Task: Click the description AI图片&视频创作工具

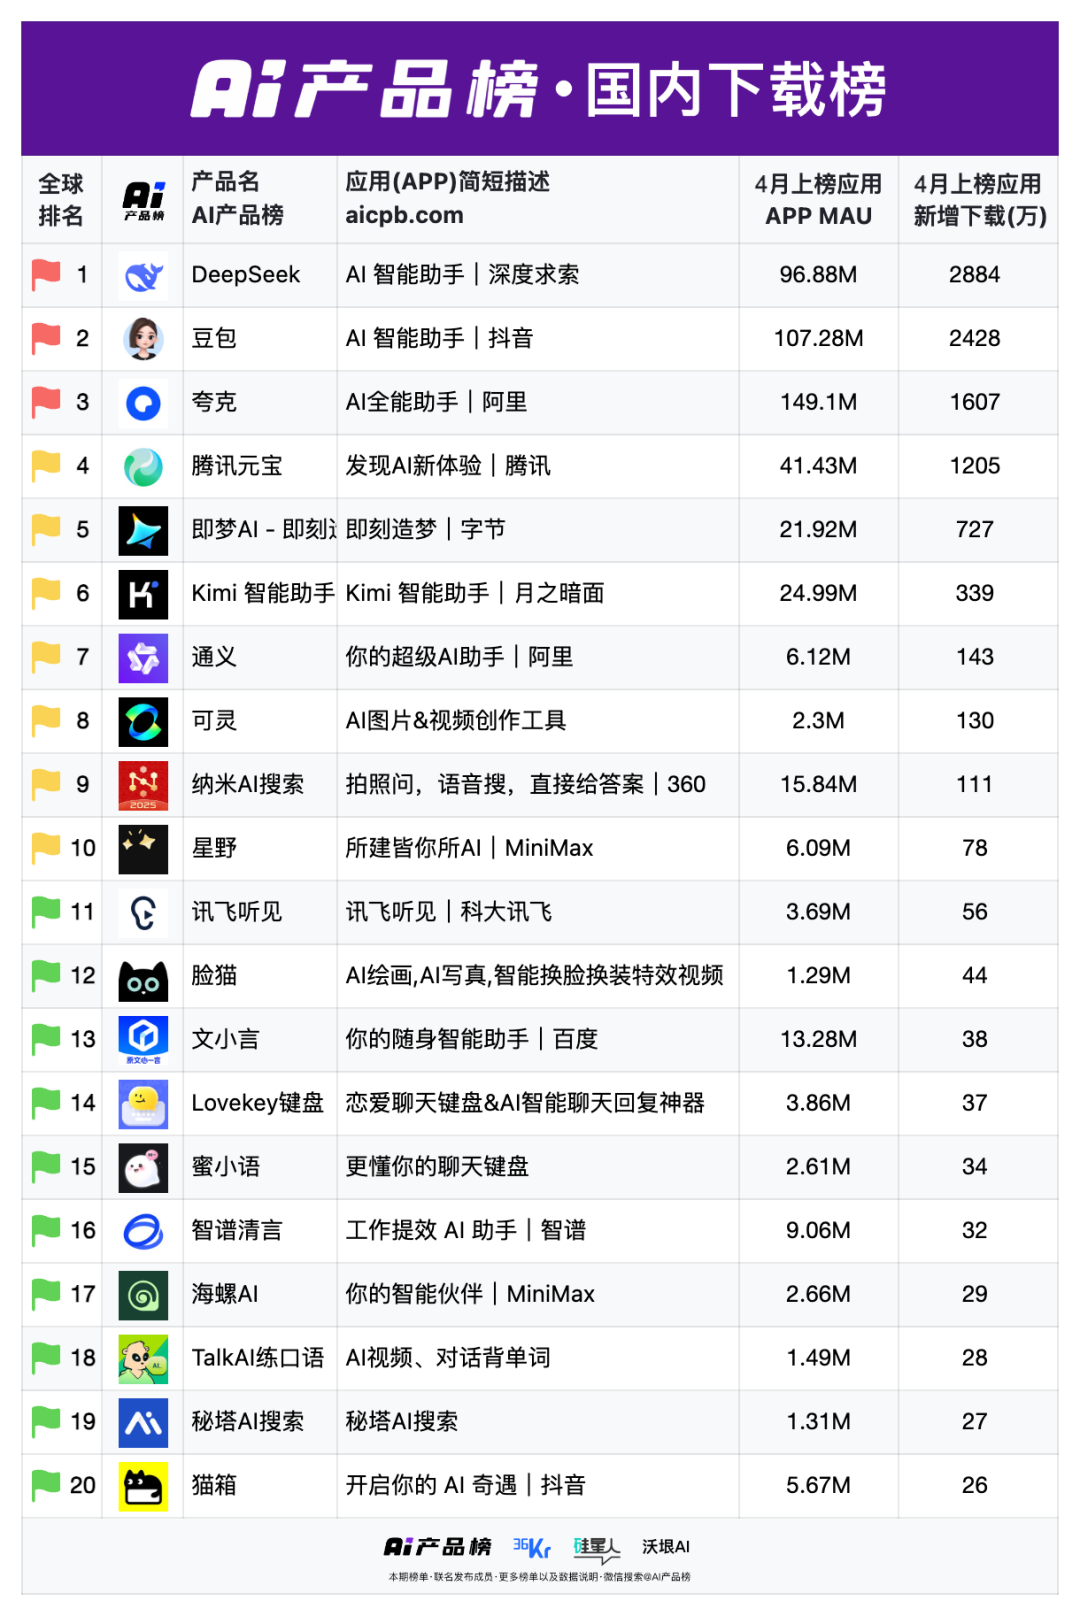Action: click(456, 721)
